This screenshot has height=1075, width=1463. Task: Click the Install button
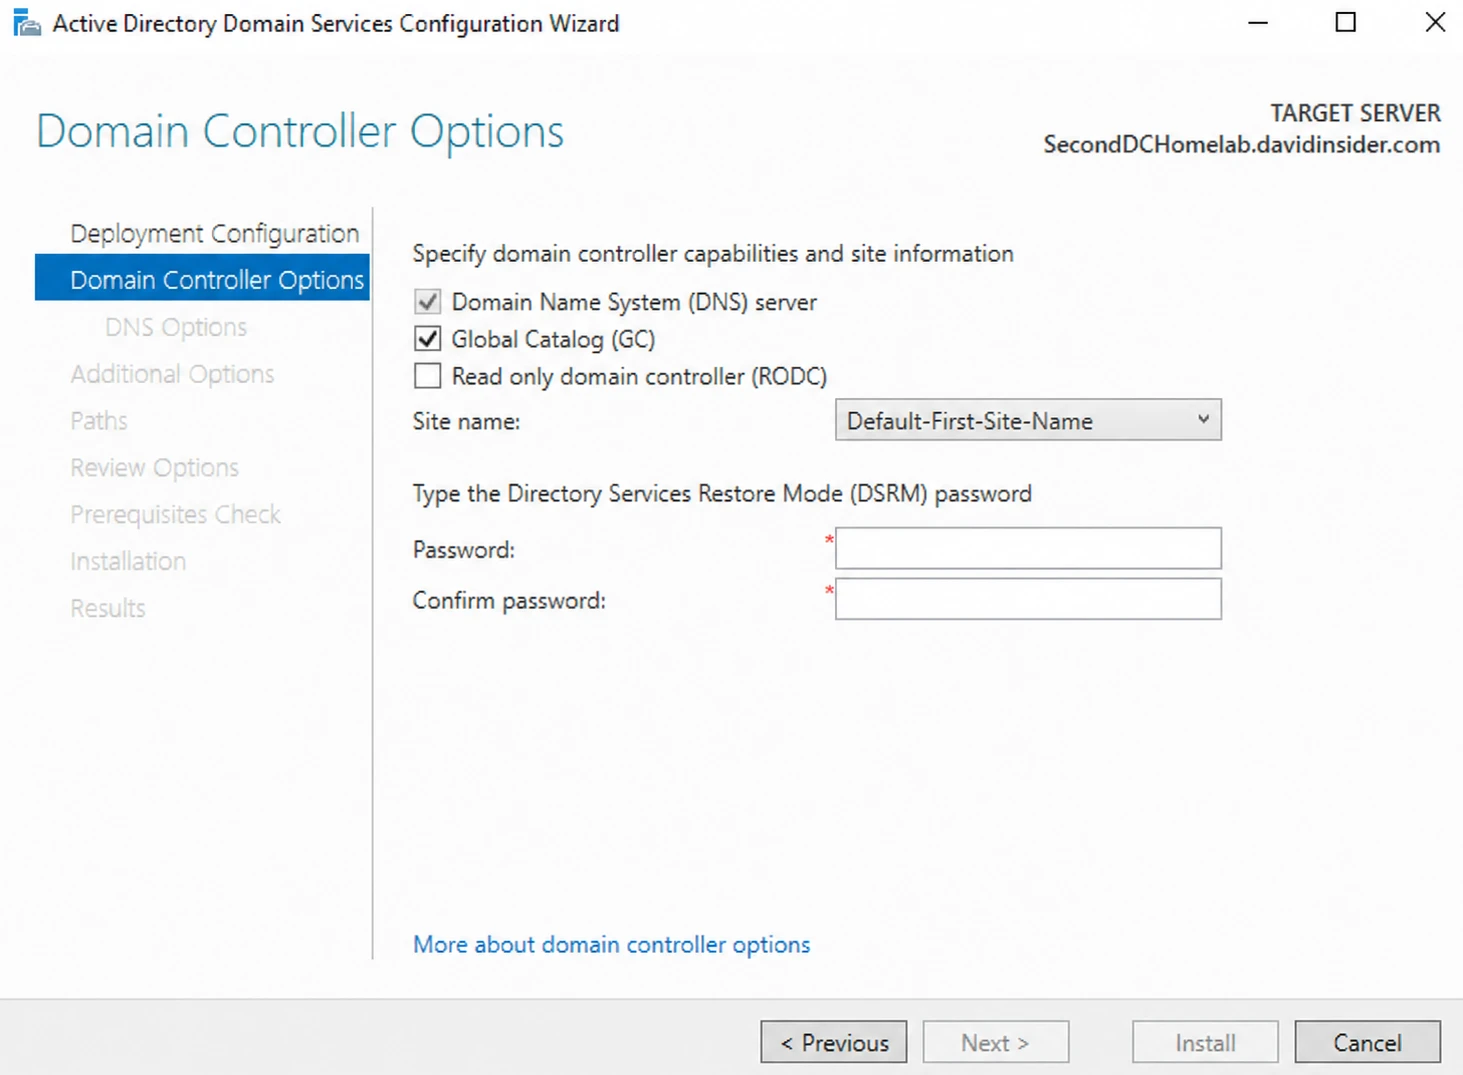[x=1205, y=1042]
